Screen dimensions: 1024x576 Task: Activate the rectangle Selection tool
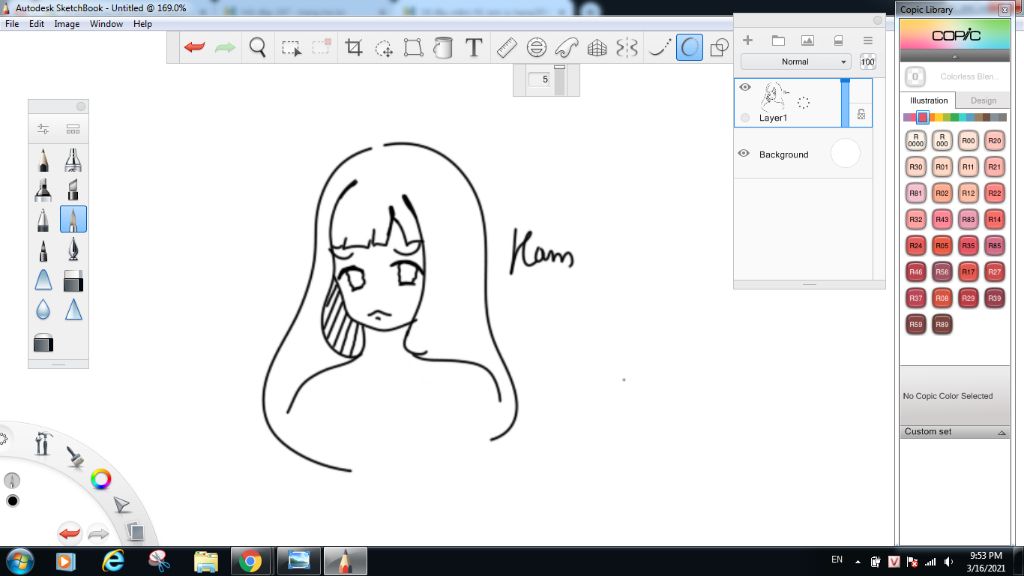291,48
